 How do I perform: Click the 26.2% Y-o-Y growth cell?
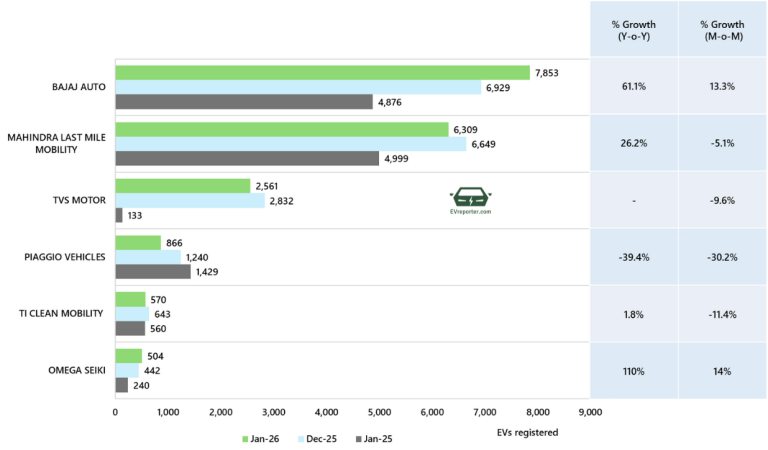pos(634,143)
